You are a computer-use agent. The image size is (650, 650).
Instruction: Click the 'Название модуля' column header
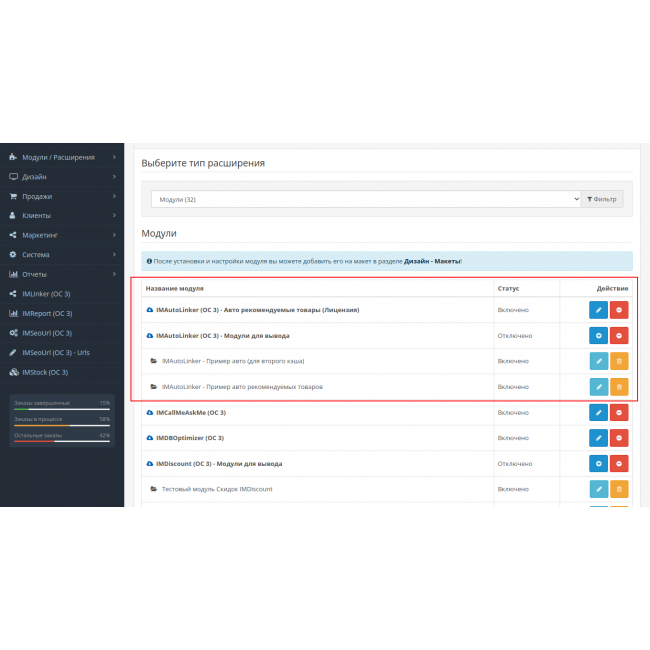pyautogui.click(x=175, y=288)
